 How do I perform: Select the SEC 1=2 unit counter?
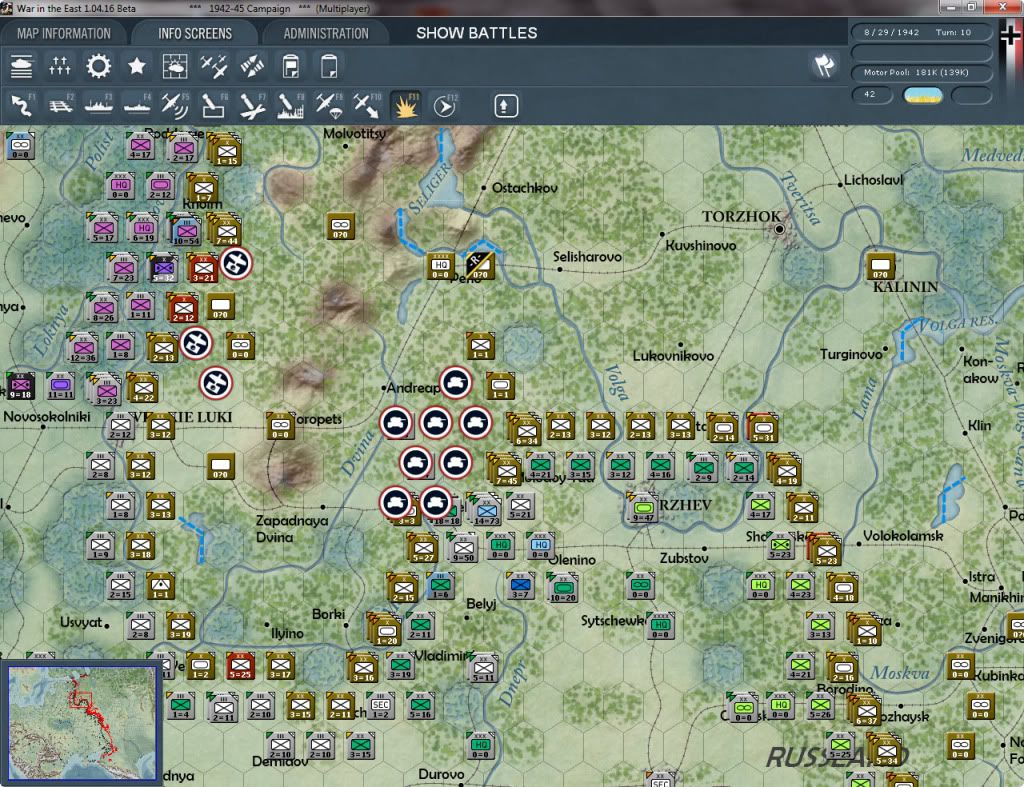point(381,706)
